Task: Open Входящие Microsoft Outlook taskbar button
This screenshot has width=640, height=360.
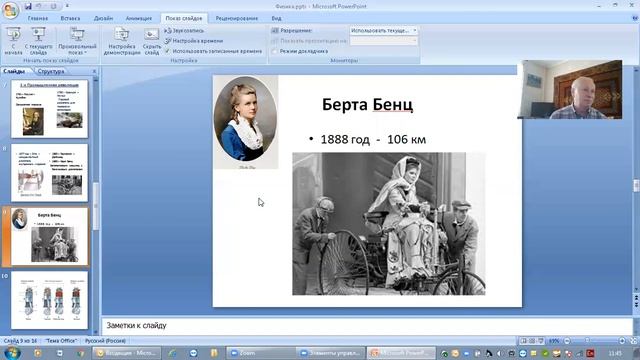Action: point(126,353)
